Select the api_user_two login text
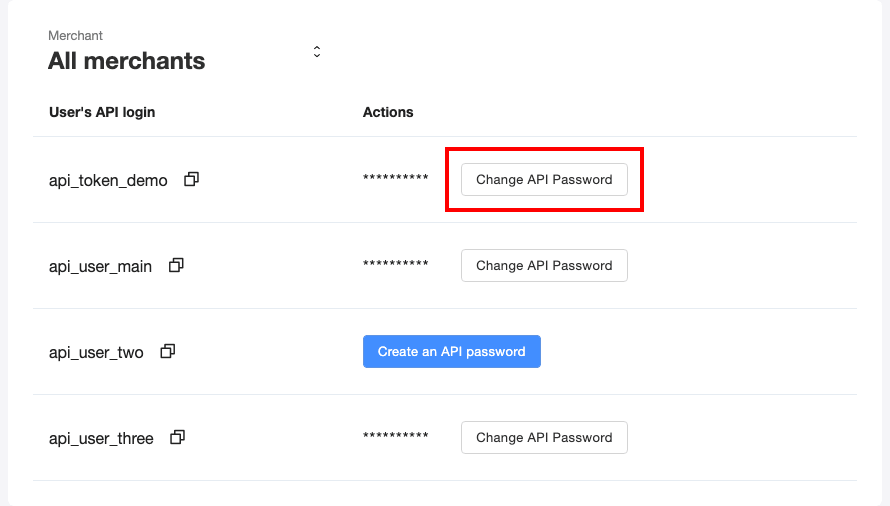 click(96, 353)
